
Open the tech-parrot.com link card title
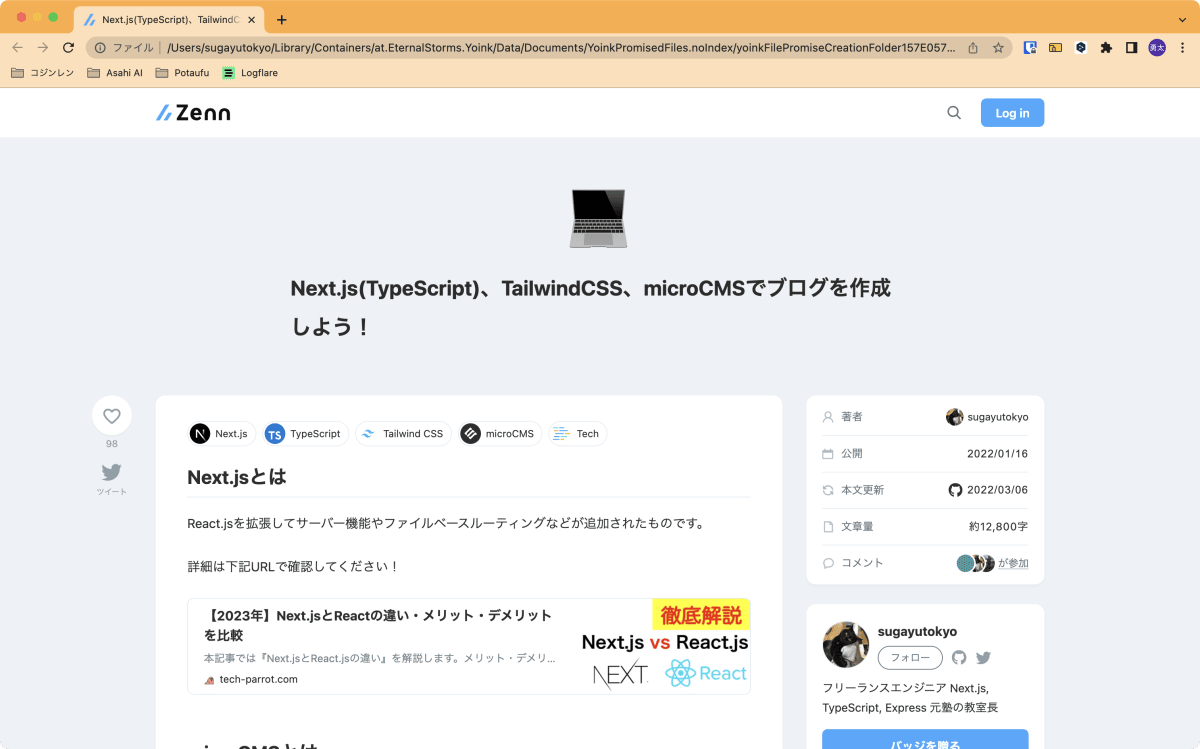click(x=378, y=625)
